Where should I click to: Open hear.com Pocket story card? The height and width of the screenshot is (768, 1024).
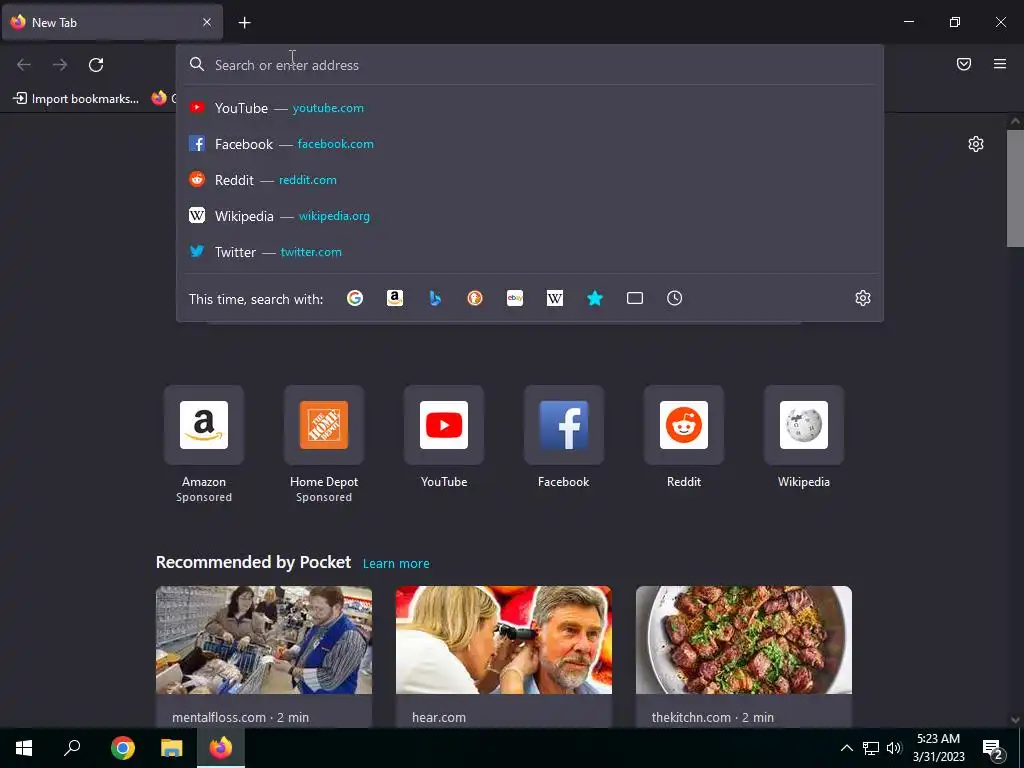click(504, 657)
